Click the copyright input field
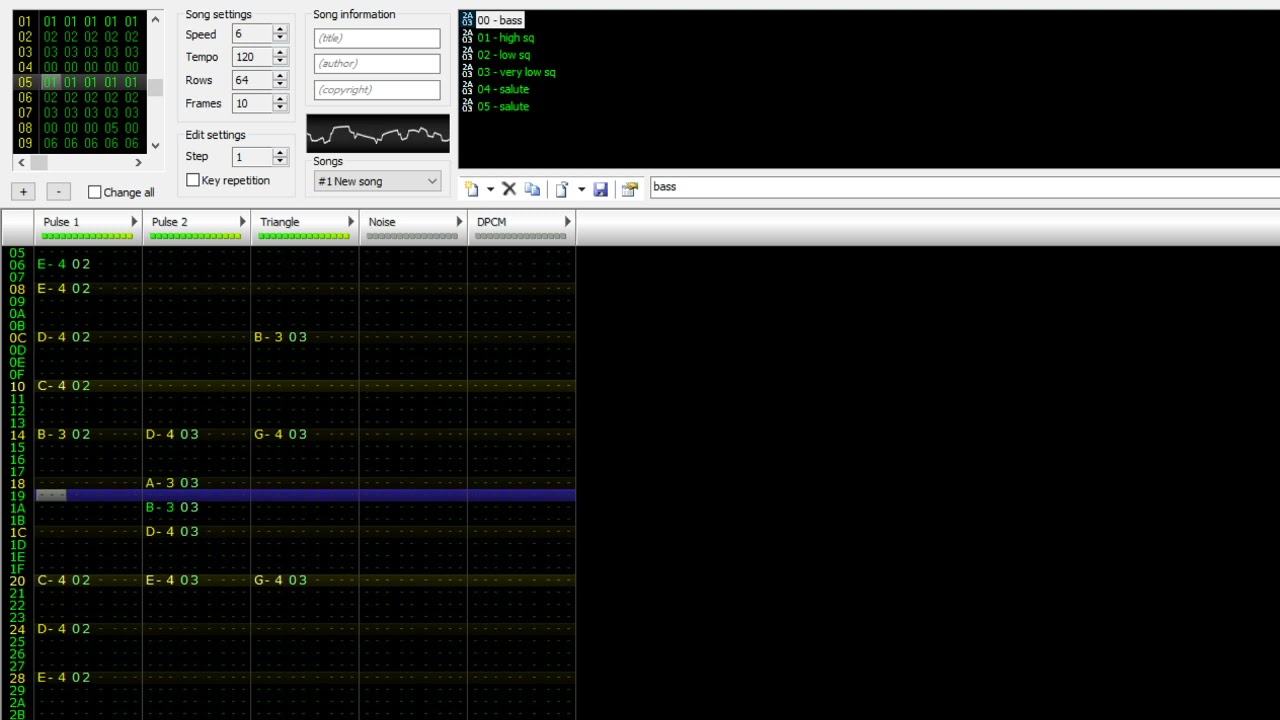The width and height of the screenshot is (1280, 720). pyautogui.click(x=377, y=89)
